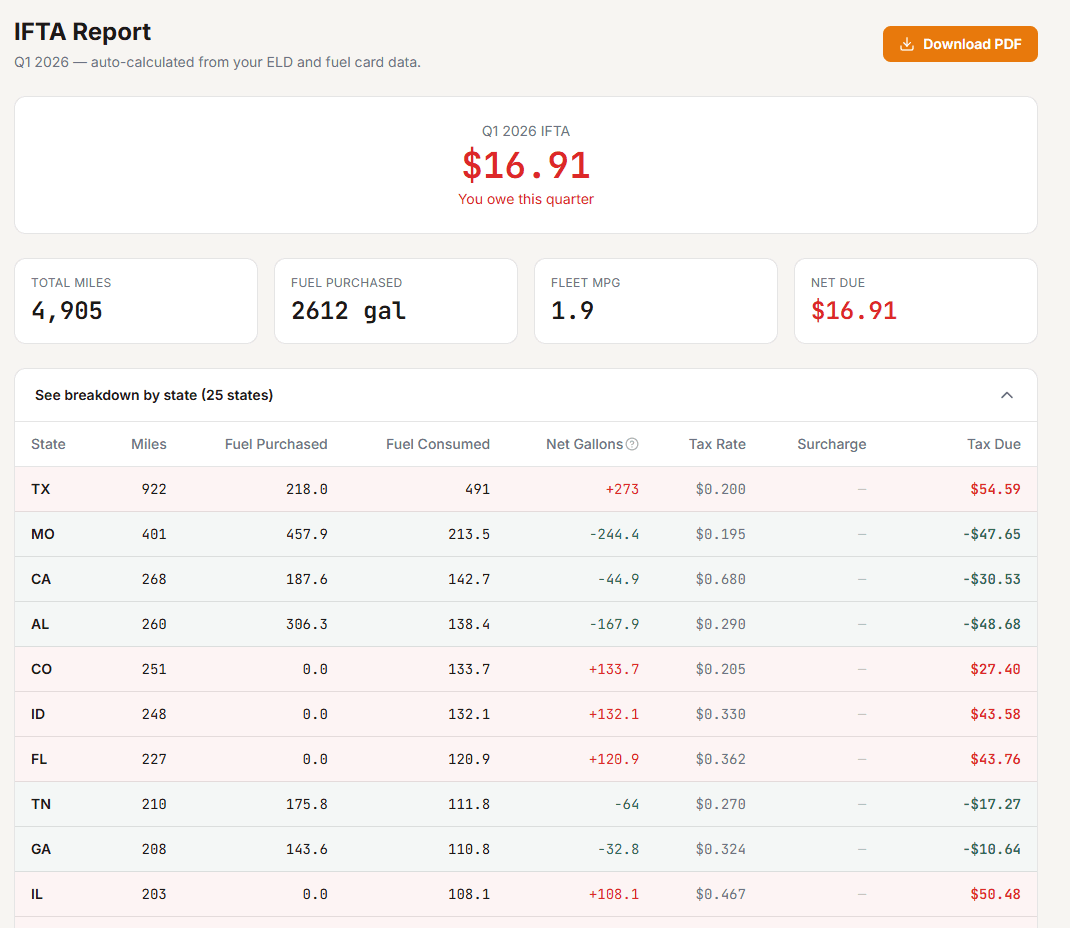
Task: Click the Fuel Consumed column header
Action: click(x=438, y=444)
